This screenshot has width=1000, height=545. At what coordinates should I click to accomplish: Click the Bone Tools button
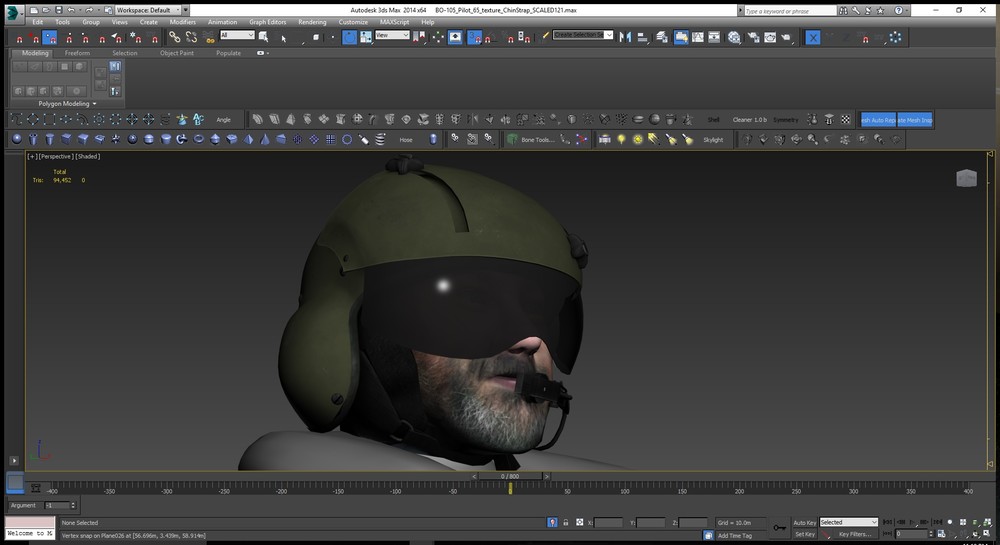coord(537,140)
